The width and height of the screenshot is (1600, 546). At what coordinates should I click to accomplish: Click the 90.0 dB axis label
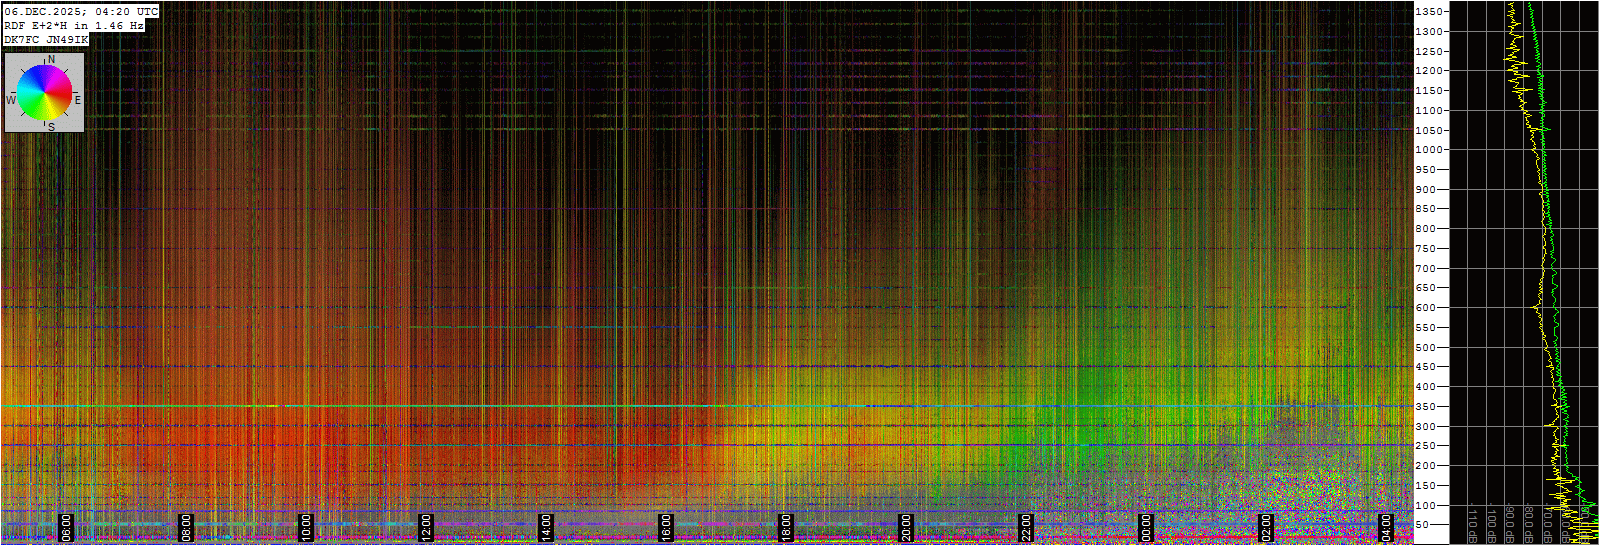coord(1510,524)
